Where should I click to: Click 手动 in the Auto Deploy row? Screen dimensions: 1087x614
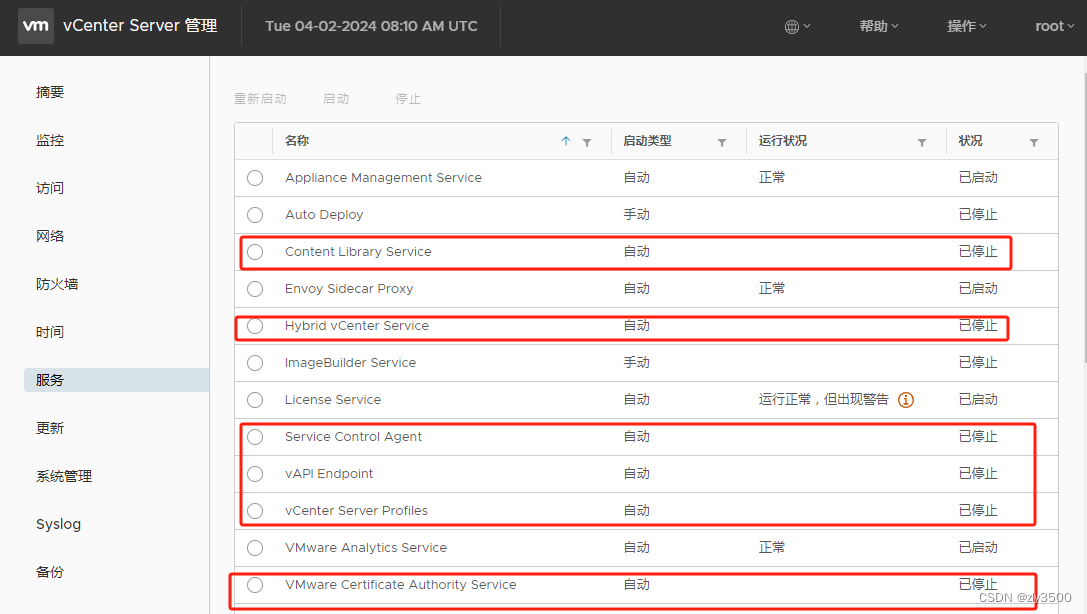pyautogui.click(x=636, y=215)
